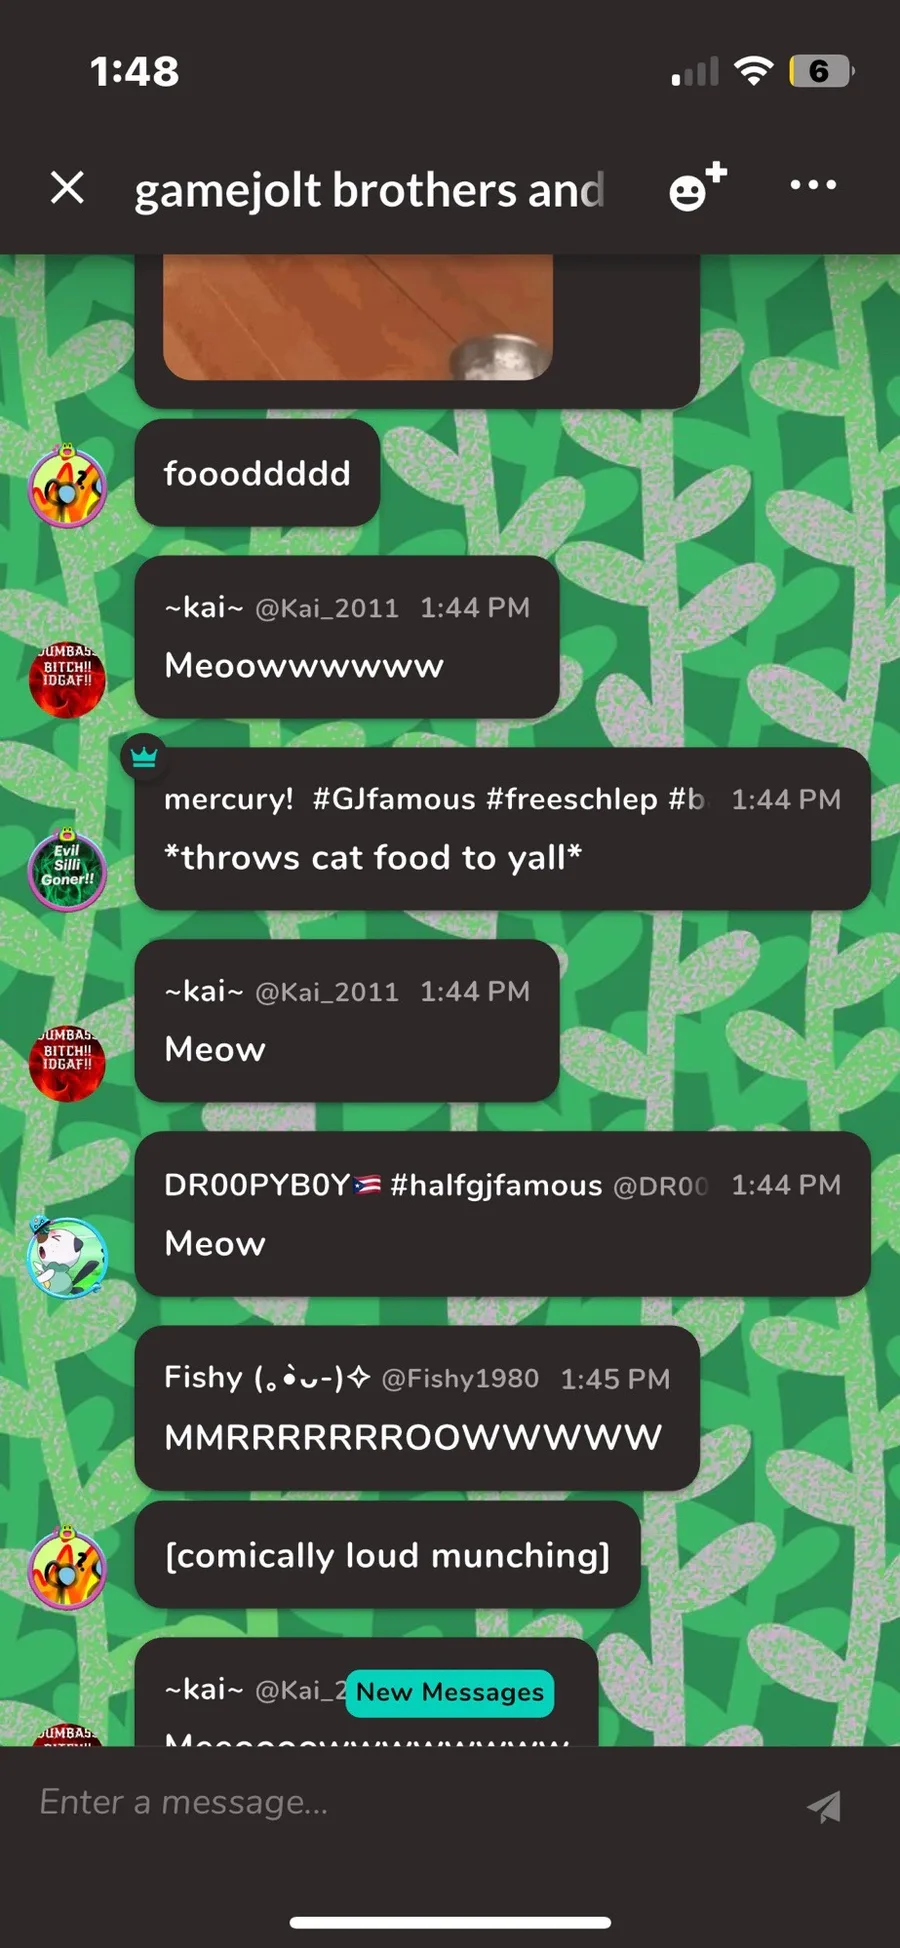Jump to New Messages
The height and width of the screenshot is (1948, 900).
coord(450,1692)
